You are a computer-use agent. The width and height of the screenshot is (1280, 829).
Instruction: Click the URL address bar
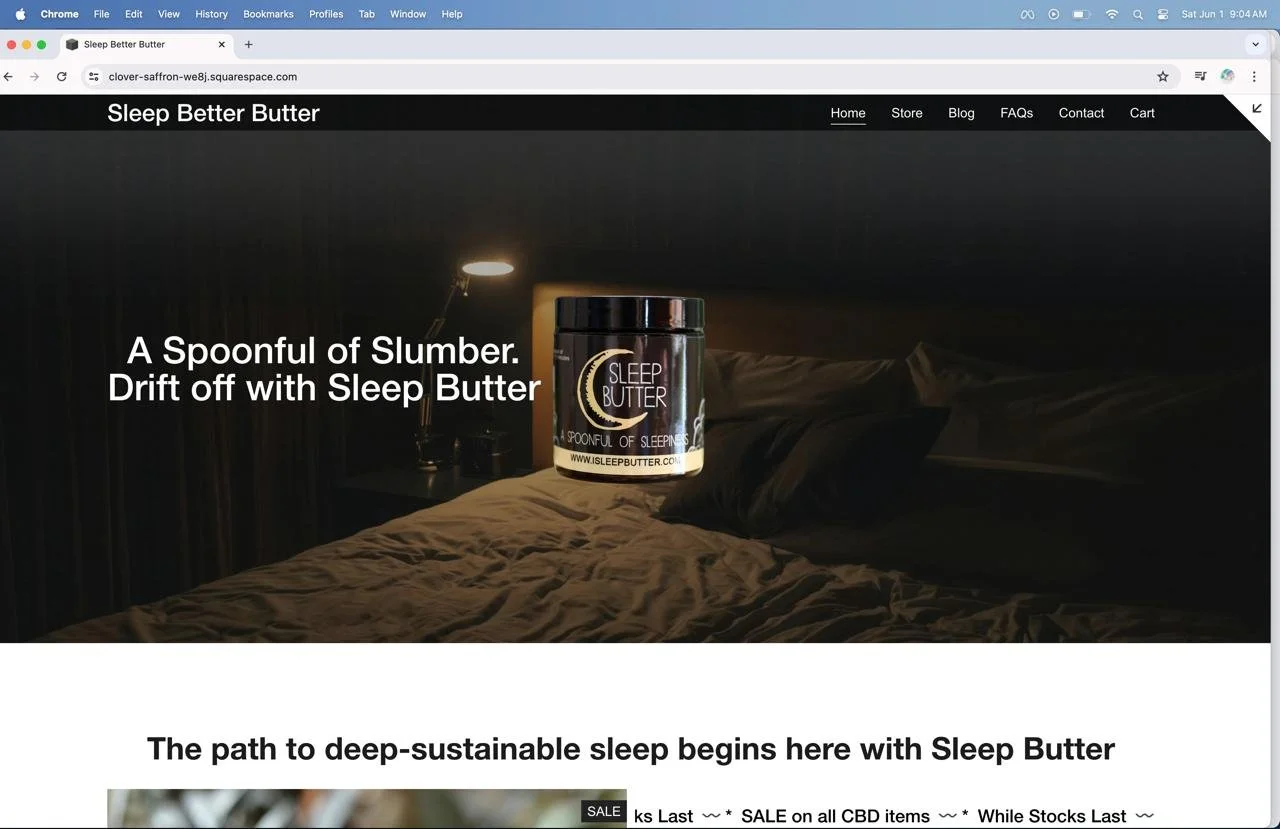[630, 76]
